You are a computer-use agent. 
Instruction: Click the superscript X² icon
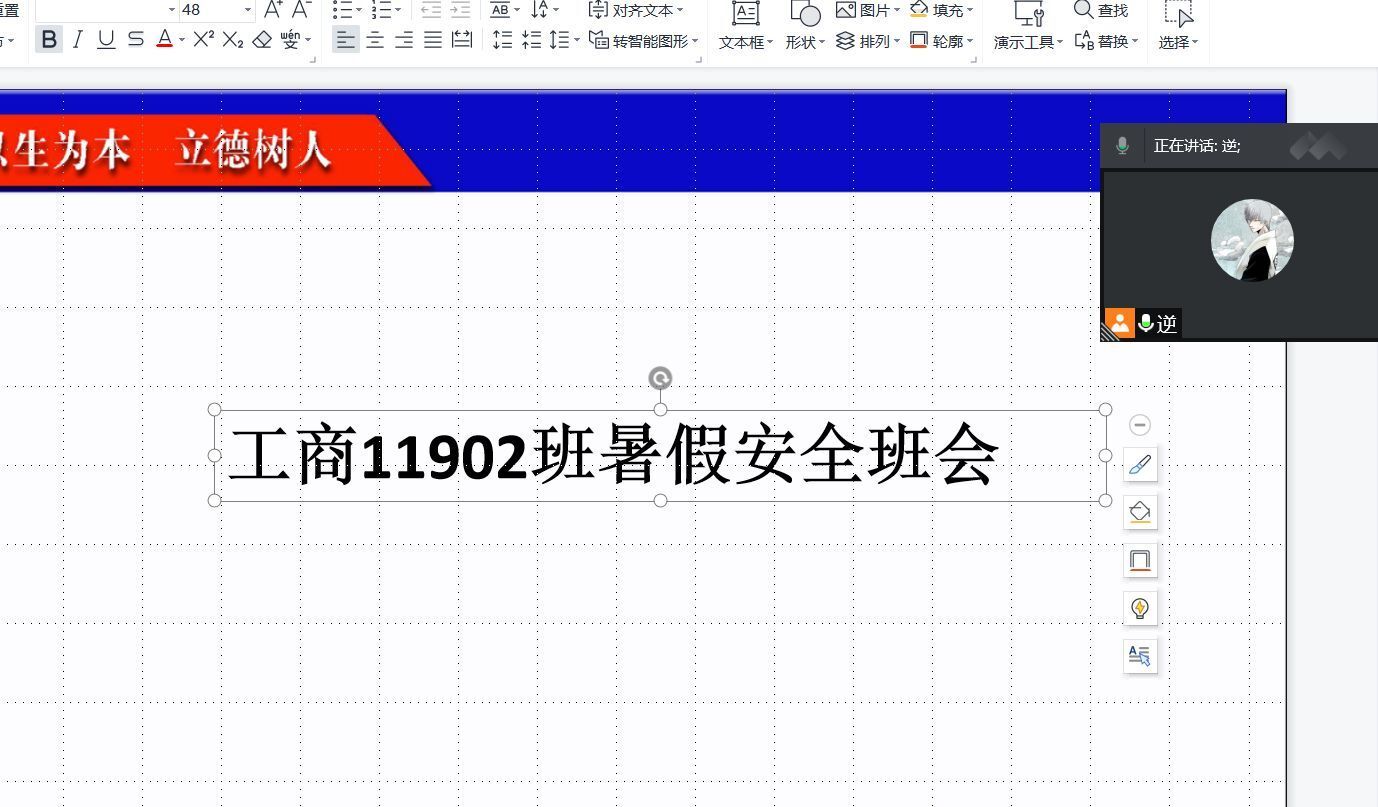(203, 40)
